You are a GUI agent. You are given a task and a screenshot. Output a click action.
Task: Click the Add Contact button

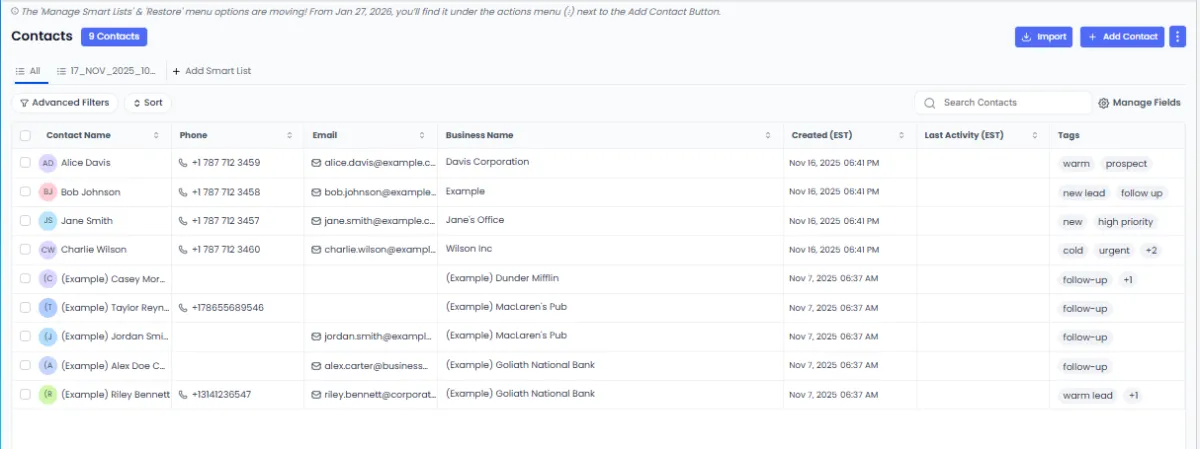point(1122,36)
